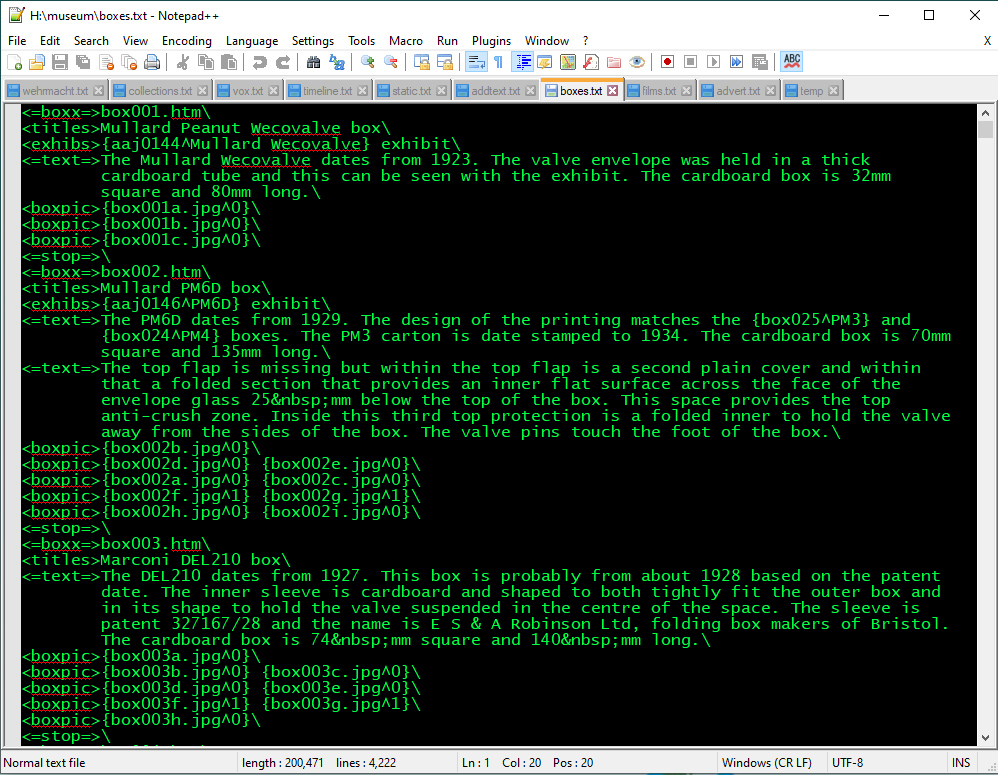Toggle the ABC spell check icon

coord(791,62)
